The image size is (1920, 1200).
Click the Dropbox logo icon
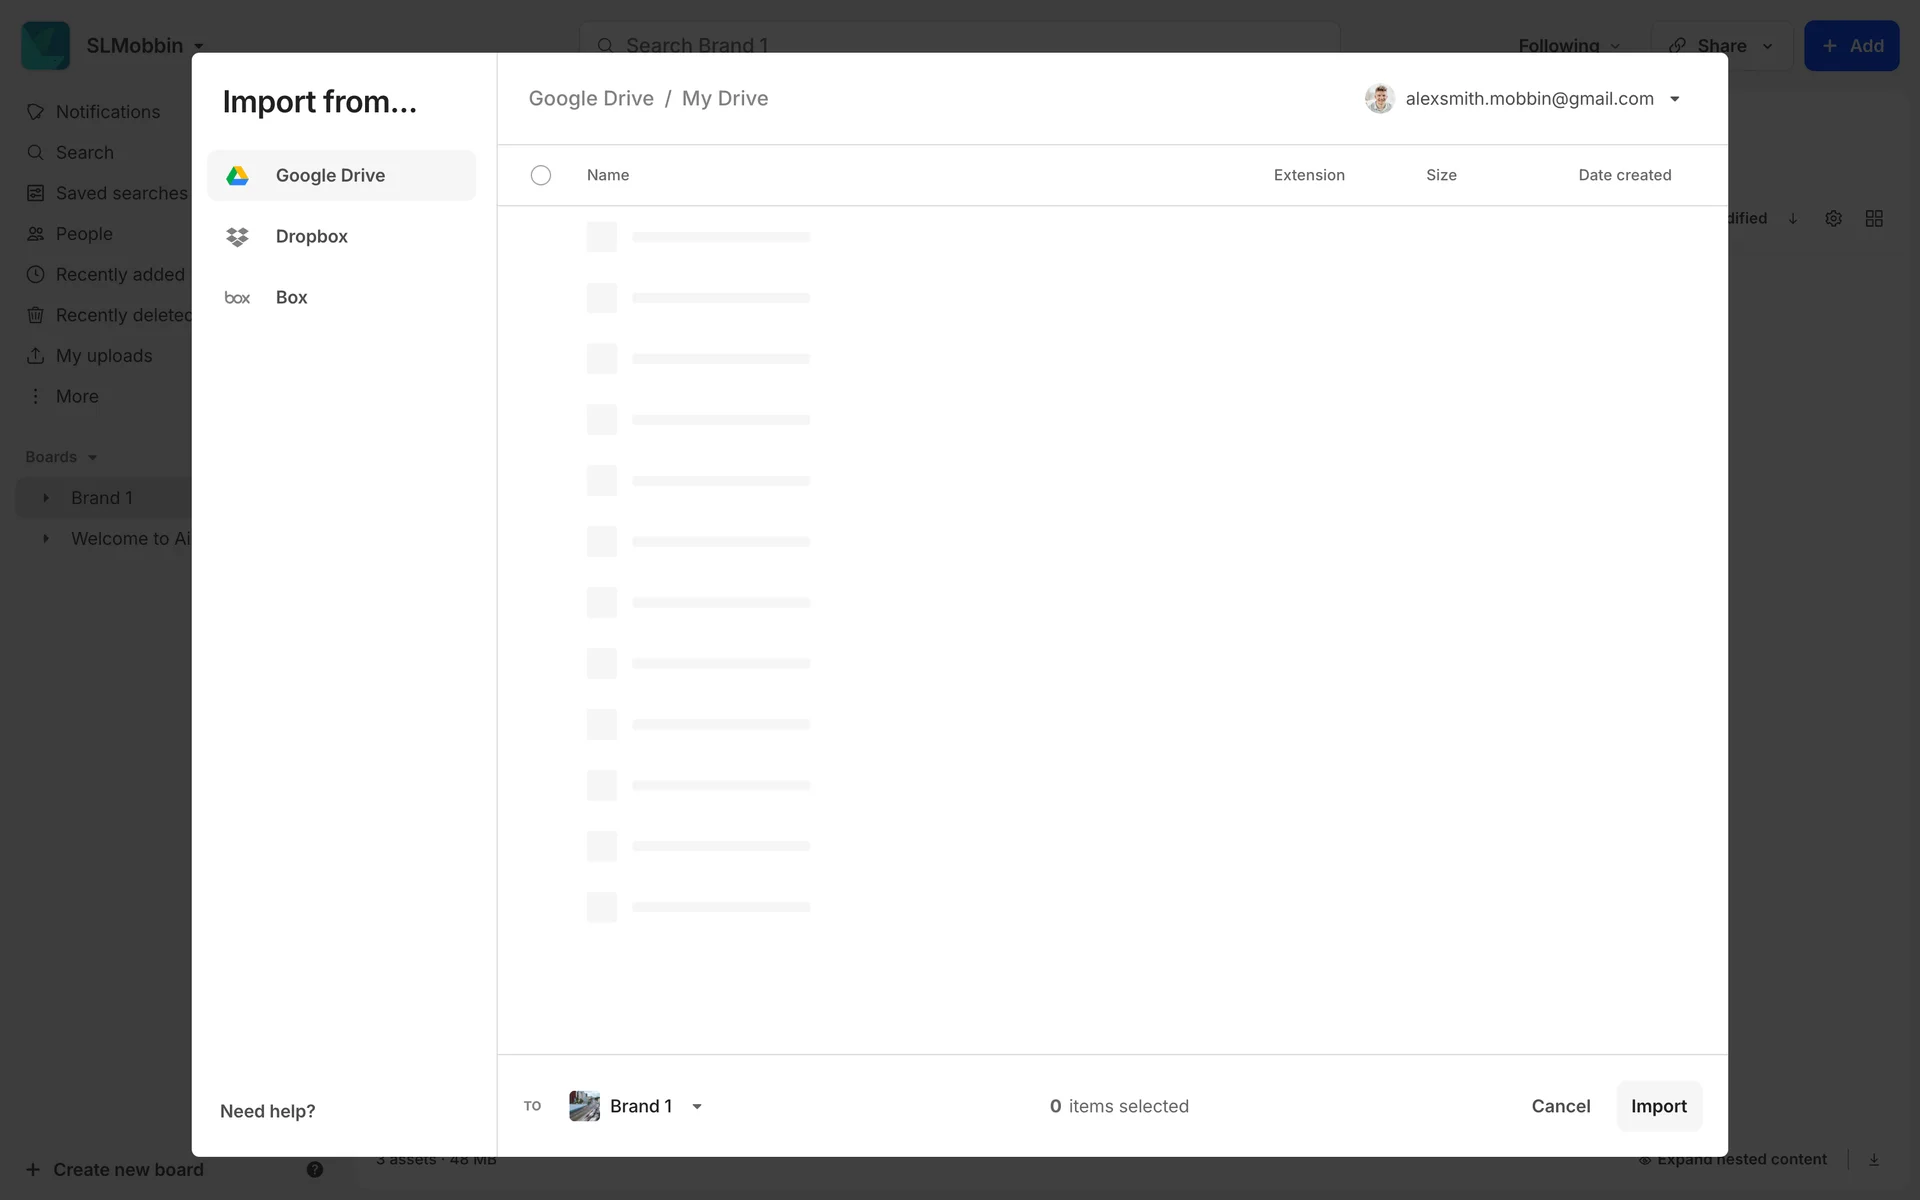237,237
